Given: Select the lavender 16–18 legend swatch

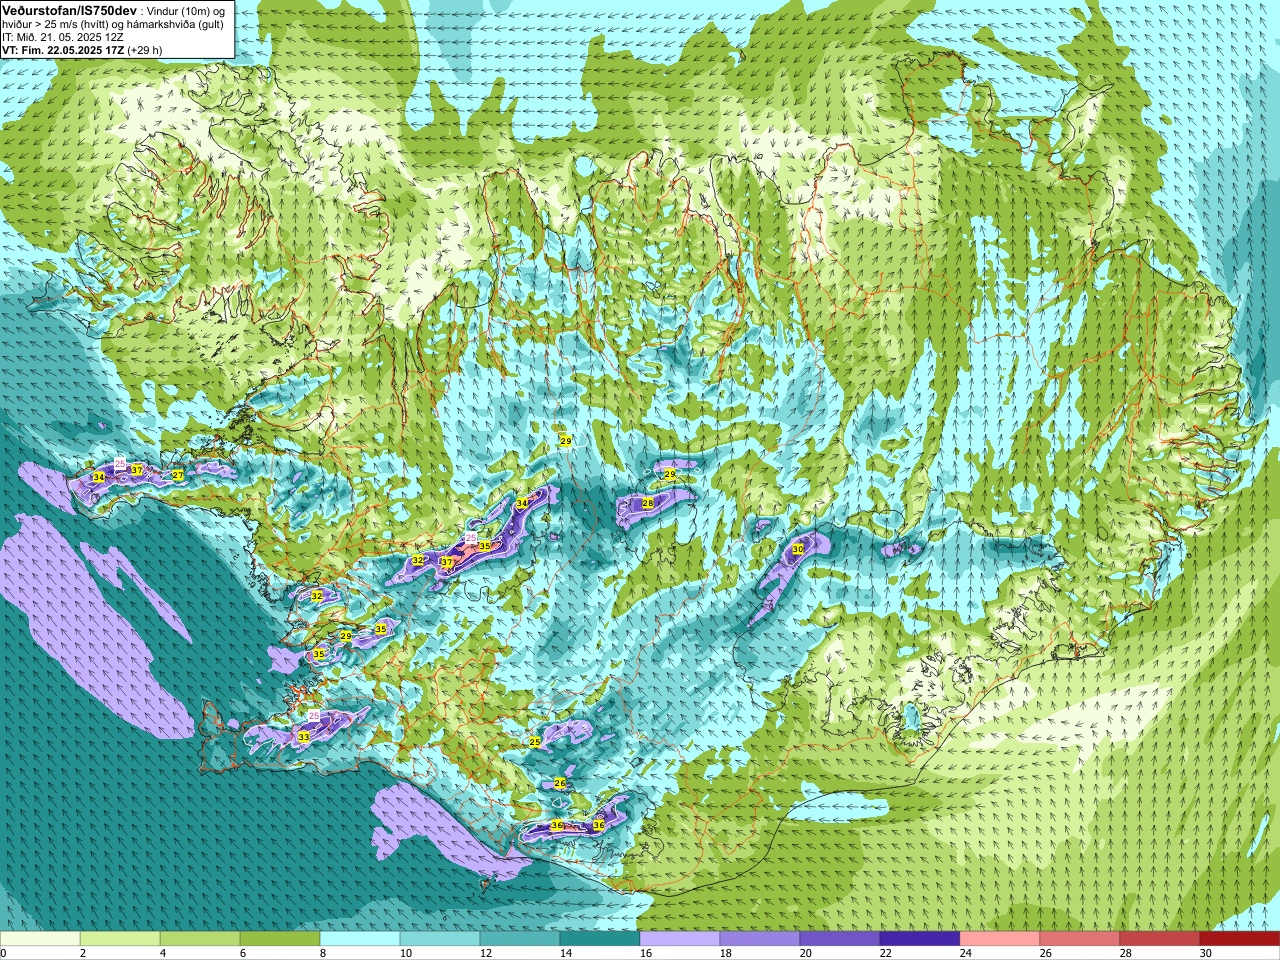Looking at the screenshot, I should coord(680,939).
